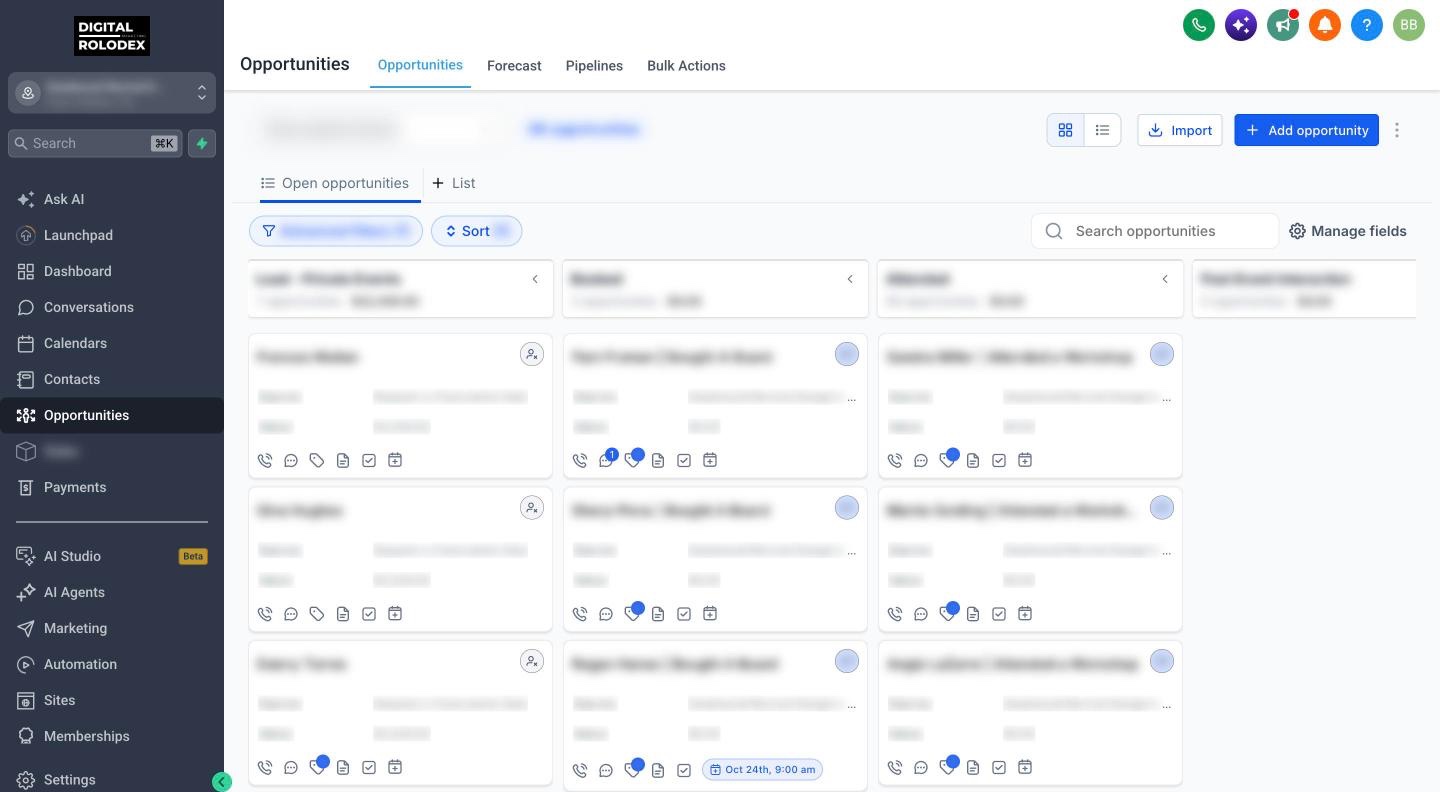Viewport: 1440px width, 792px height.
Task: Add a new List tab
Action: pos(453,183)
